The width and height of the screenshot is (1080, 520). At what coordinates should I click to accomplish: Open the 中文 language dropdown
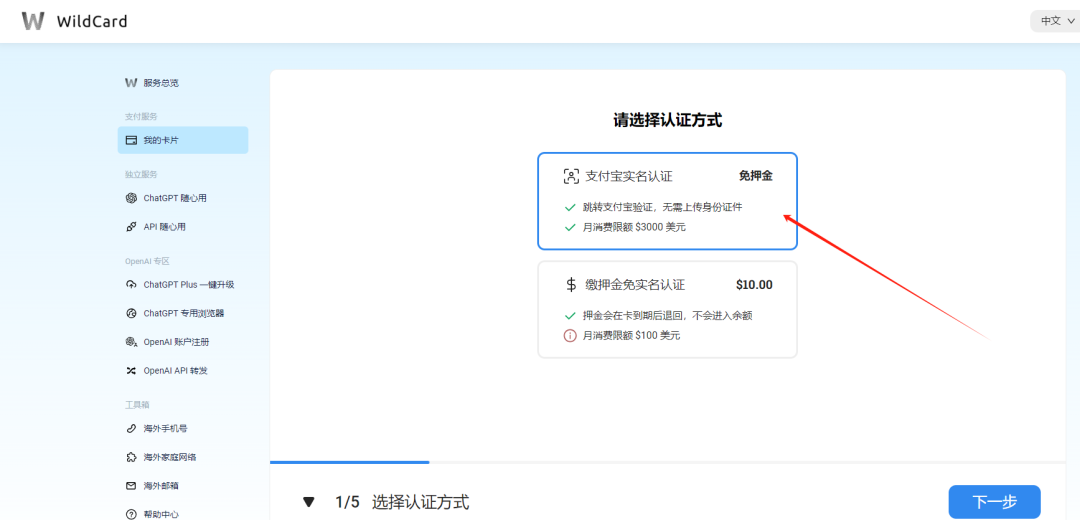click(1056, 21)
